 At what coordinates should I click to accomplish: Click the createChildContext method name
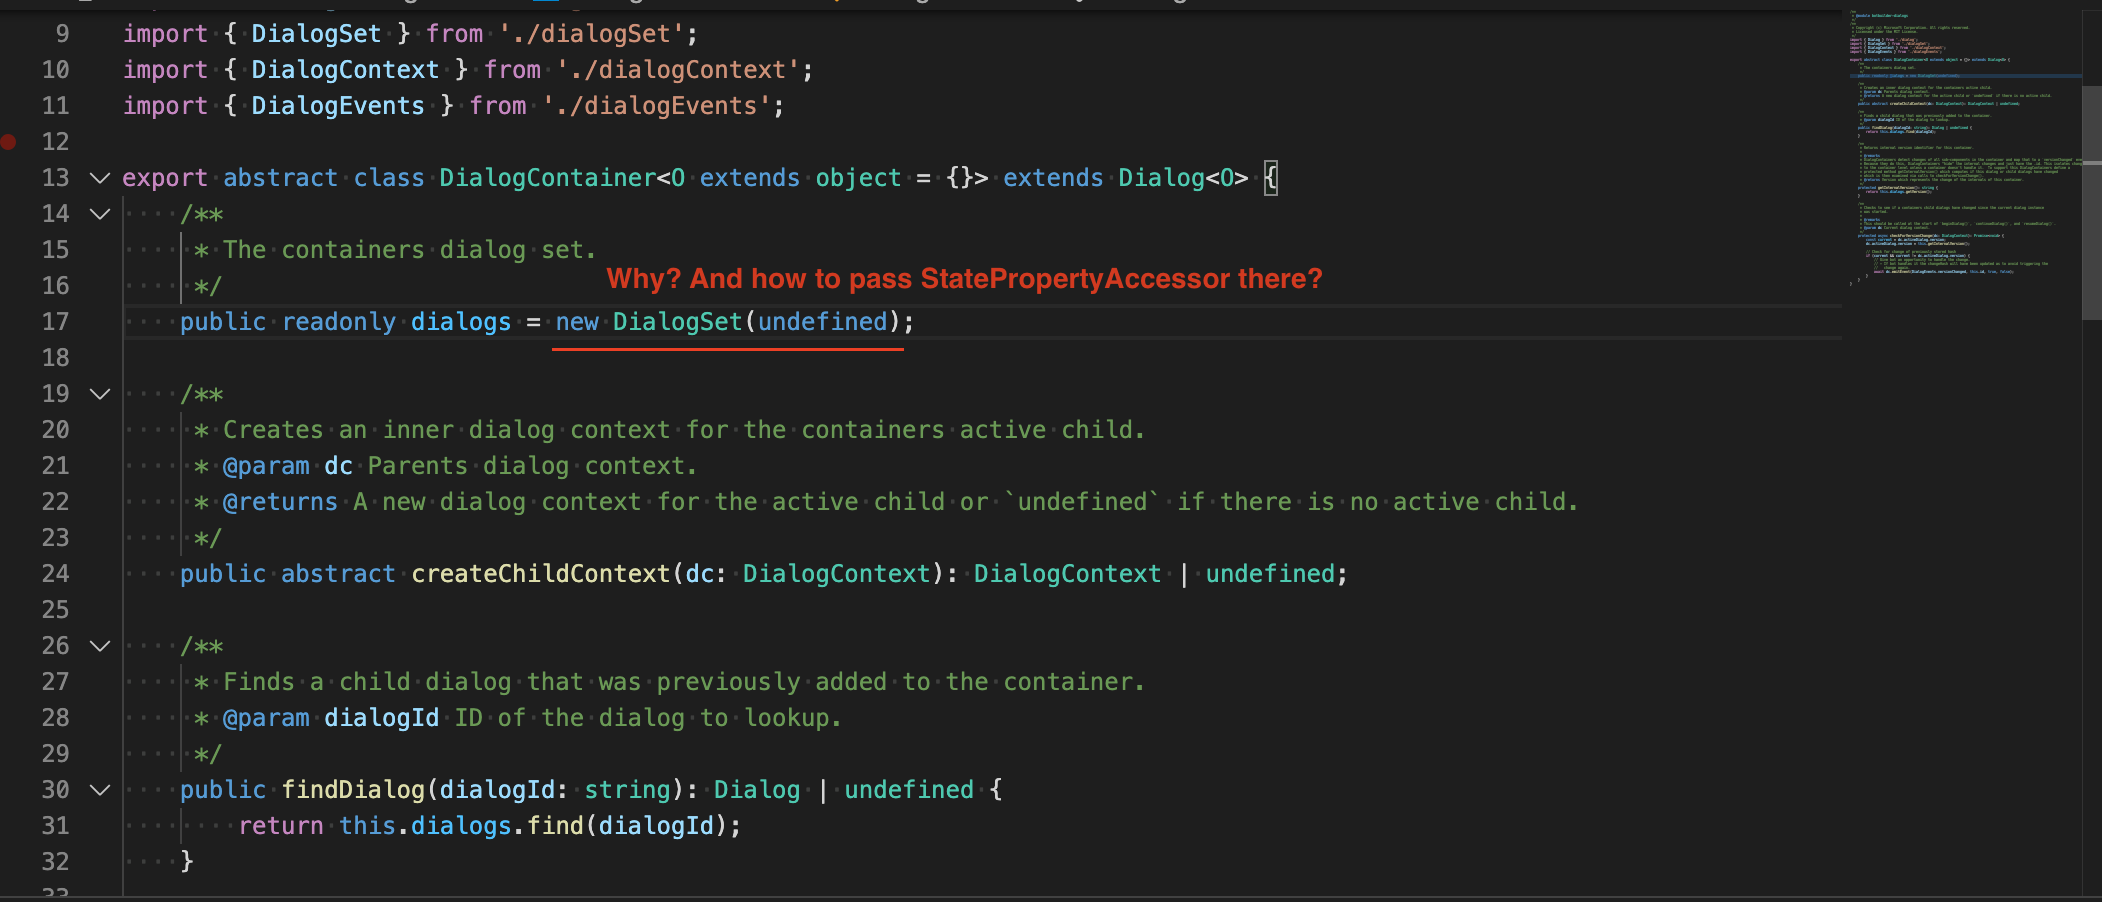click(x=540, y=573)
